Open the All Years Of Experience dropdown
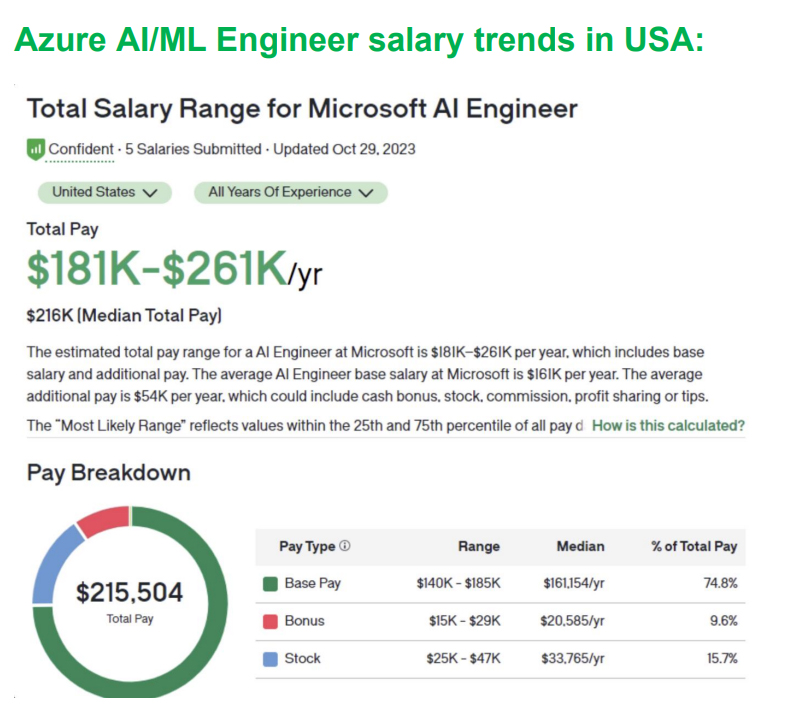This screenshot has width=800, height=712. click(x=290, y=192)
